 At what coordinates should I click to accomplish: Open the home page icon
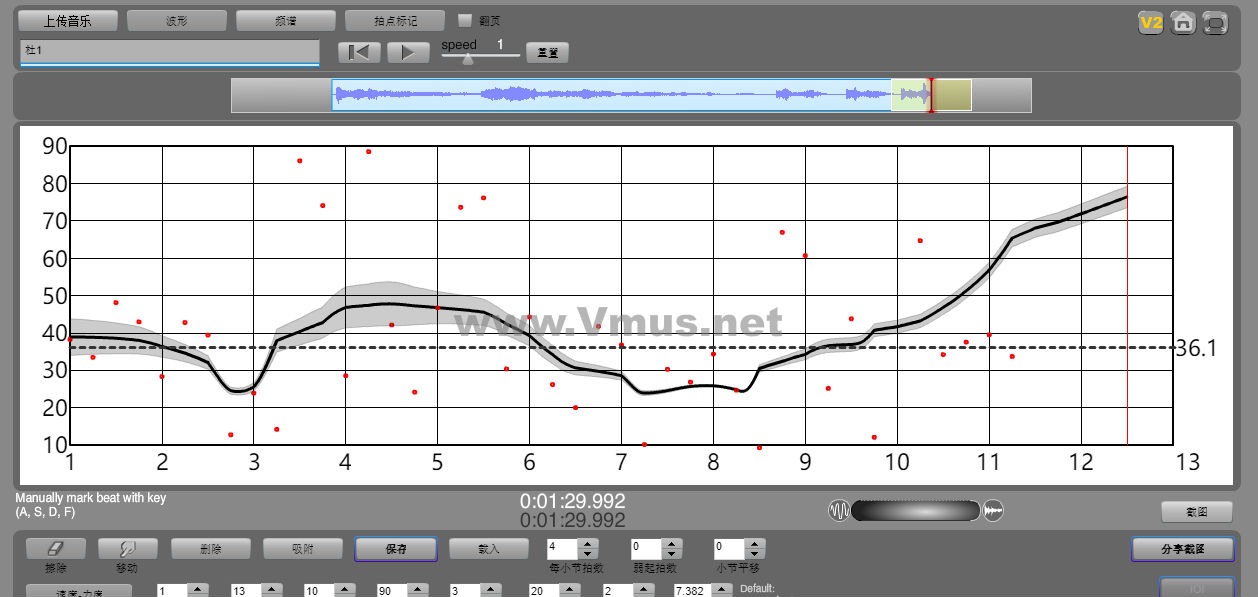tap(1183, 22)
